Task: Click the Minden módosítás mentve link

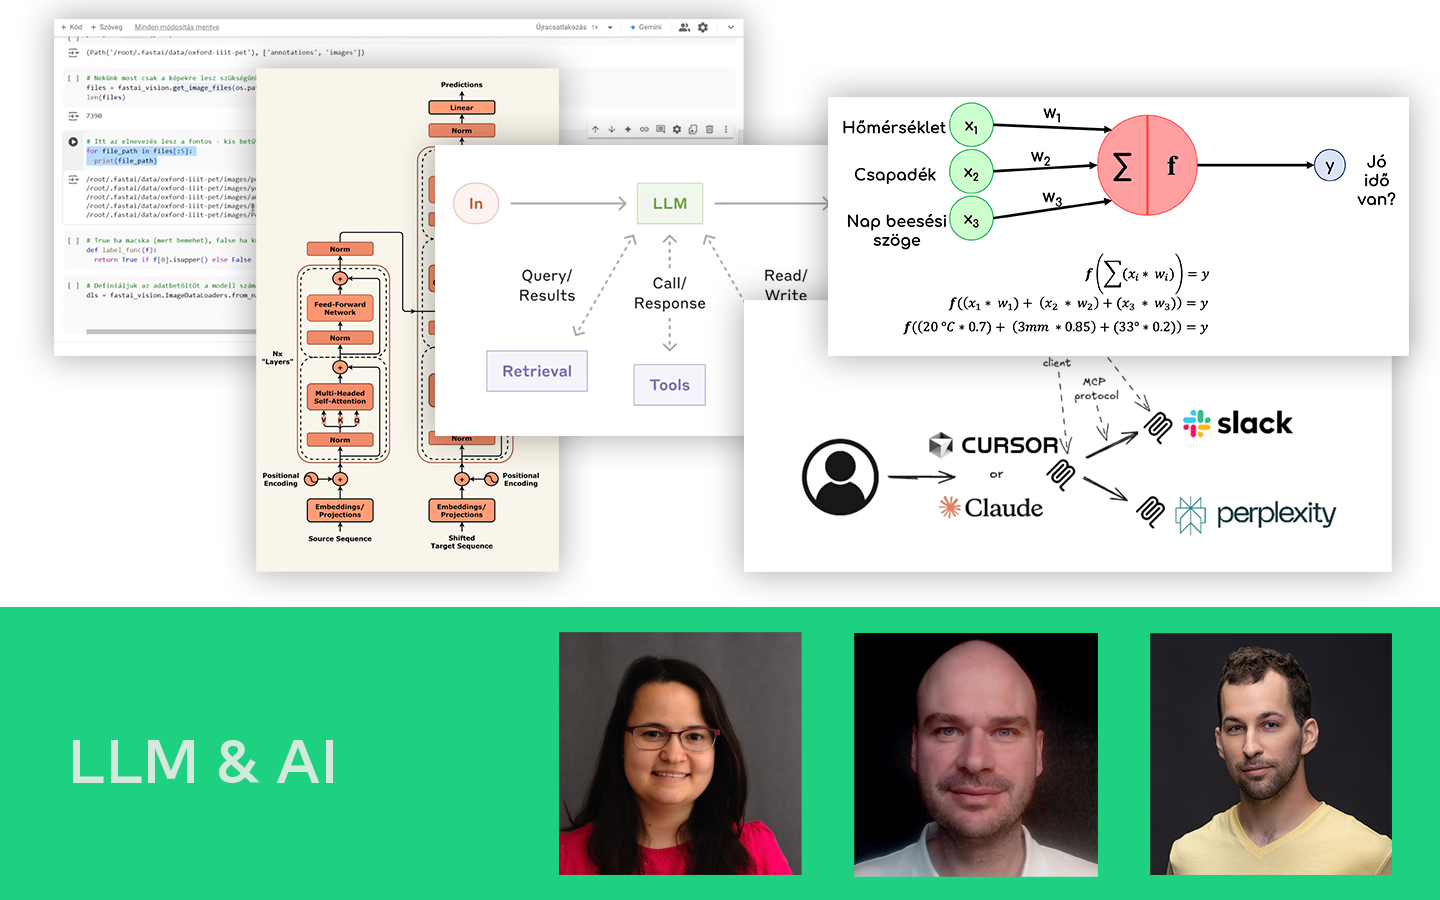Action: pyautogui.click(x=177, y=27)
